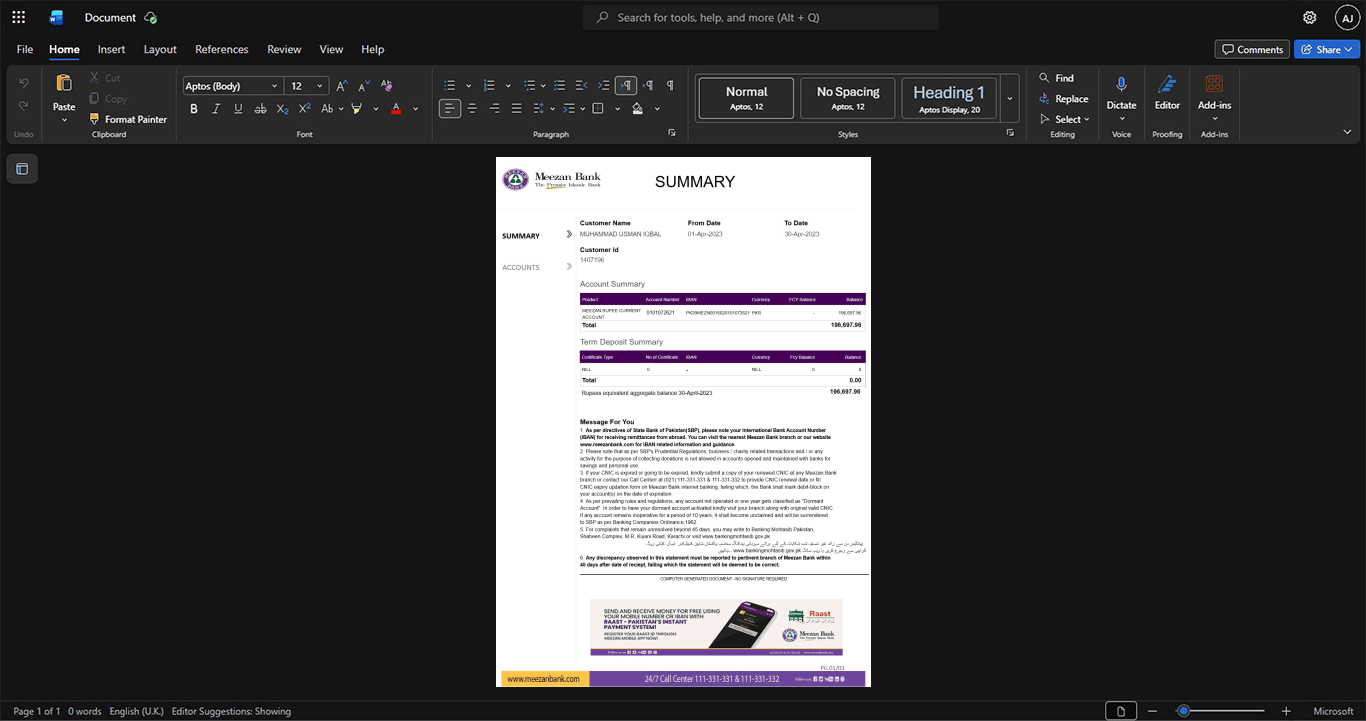Toggle Italic formatting
This screenshot has height=721, width=1366.
[216, 108]
